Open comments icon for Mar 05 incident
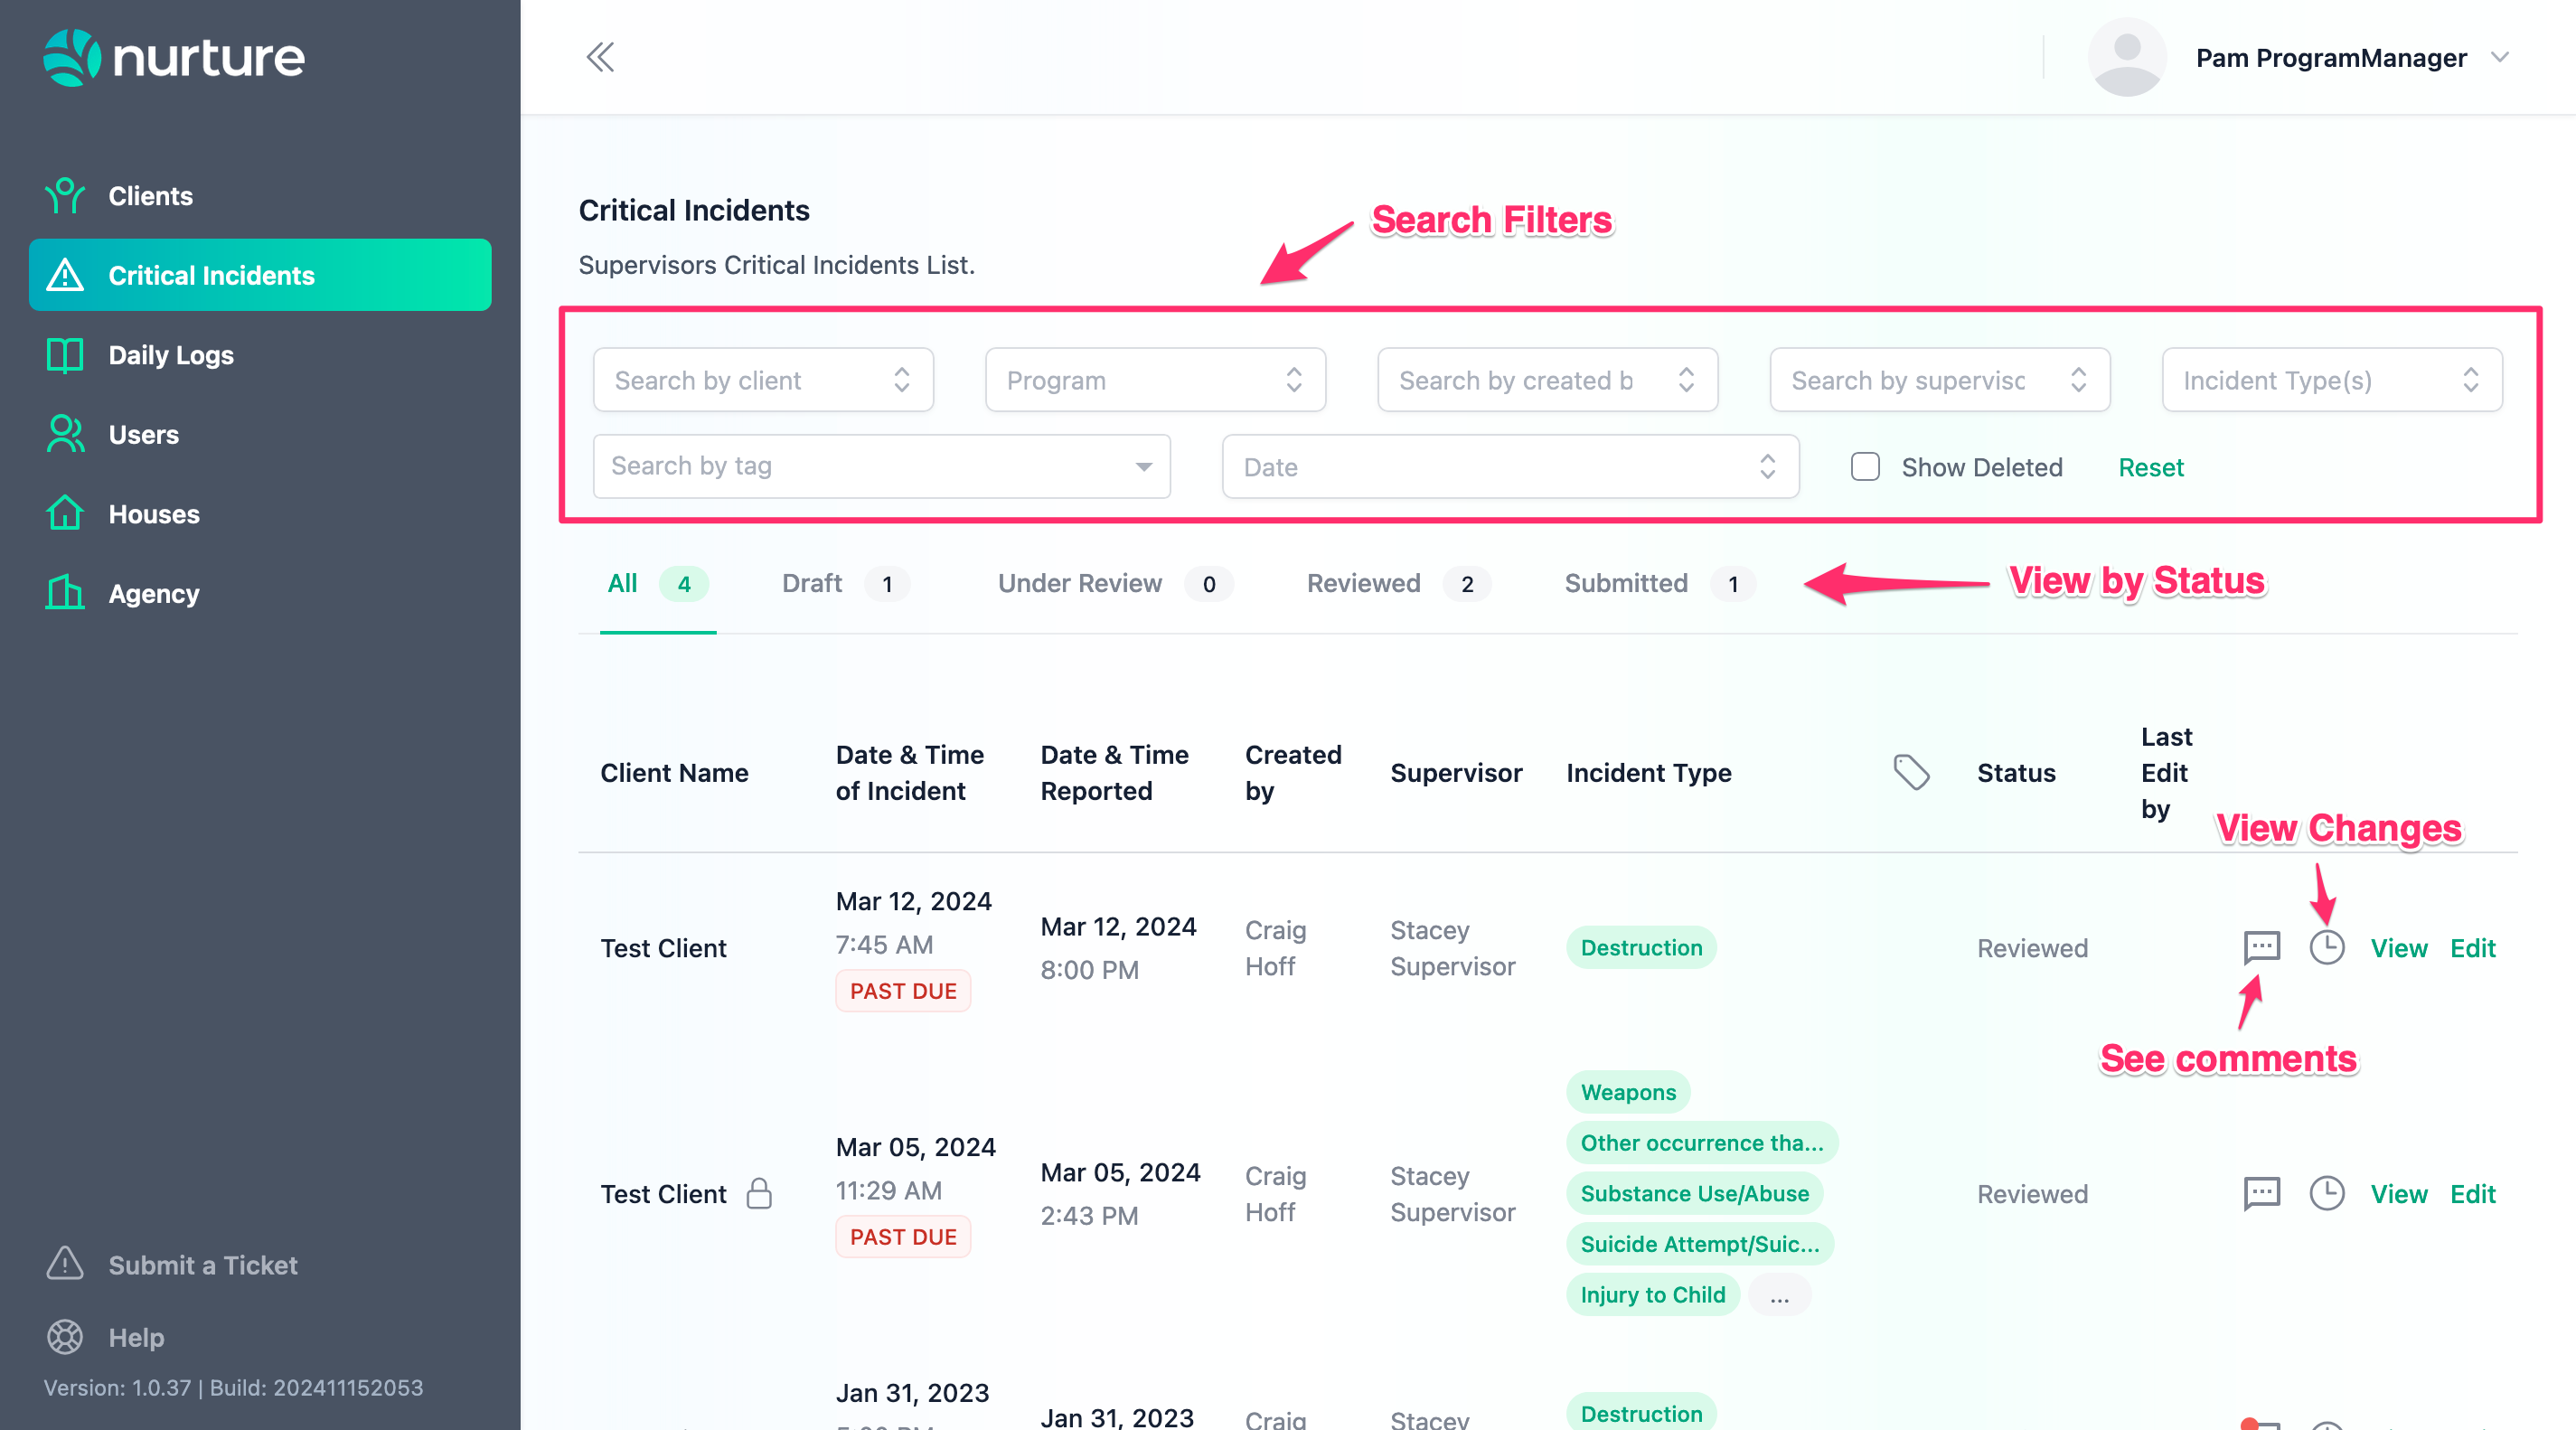The height and width of the screenshot is (1430, 2576). 2261,1193
